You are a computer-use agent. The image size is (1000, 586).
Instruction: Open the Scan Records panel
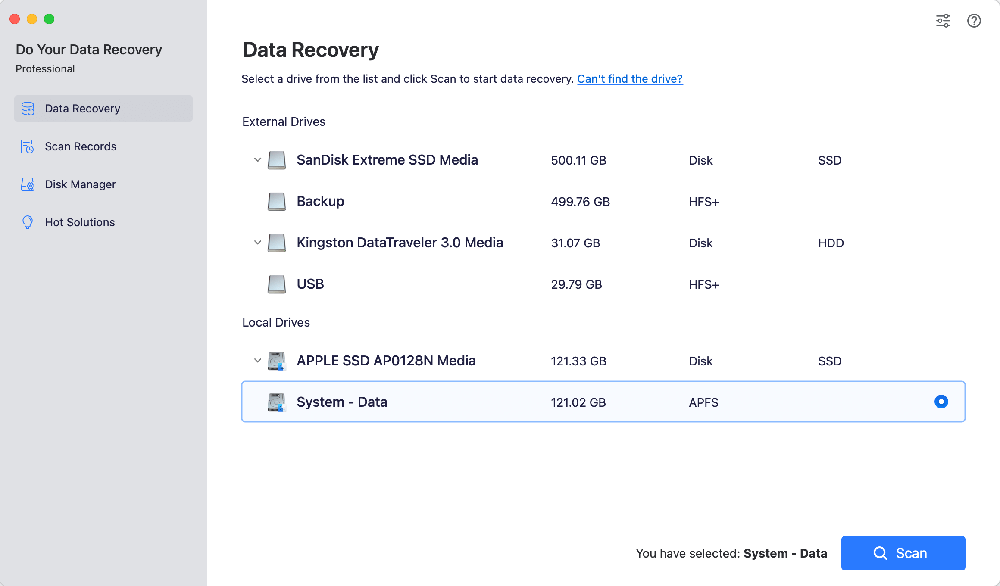point(27,146)
